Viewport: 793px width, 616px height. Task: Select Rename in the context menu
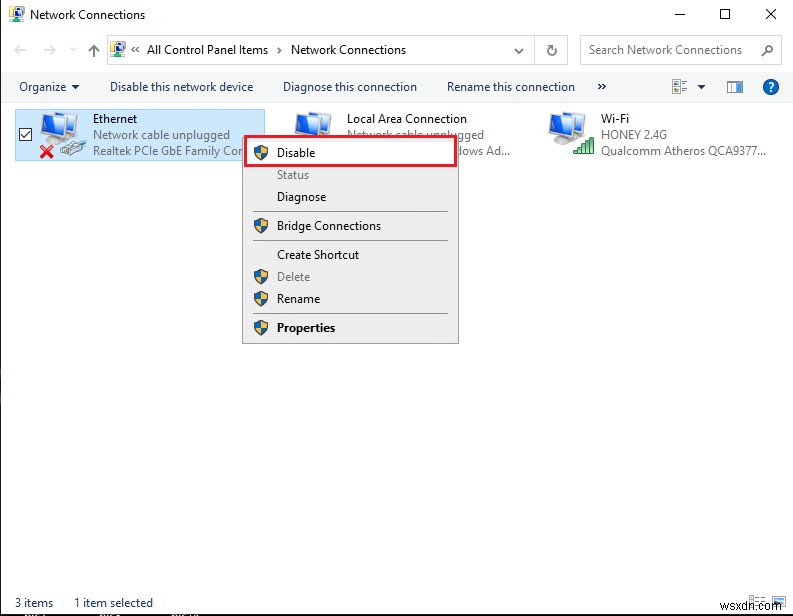pyautogui.click(x=350, y=299)
